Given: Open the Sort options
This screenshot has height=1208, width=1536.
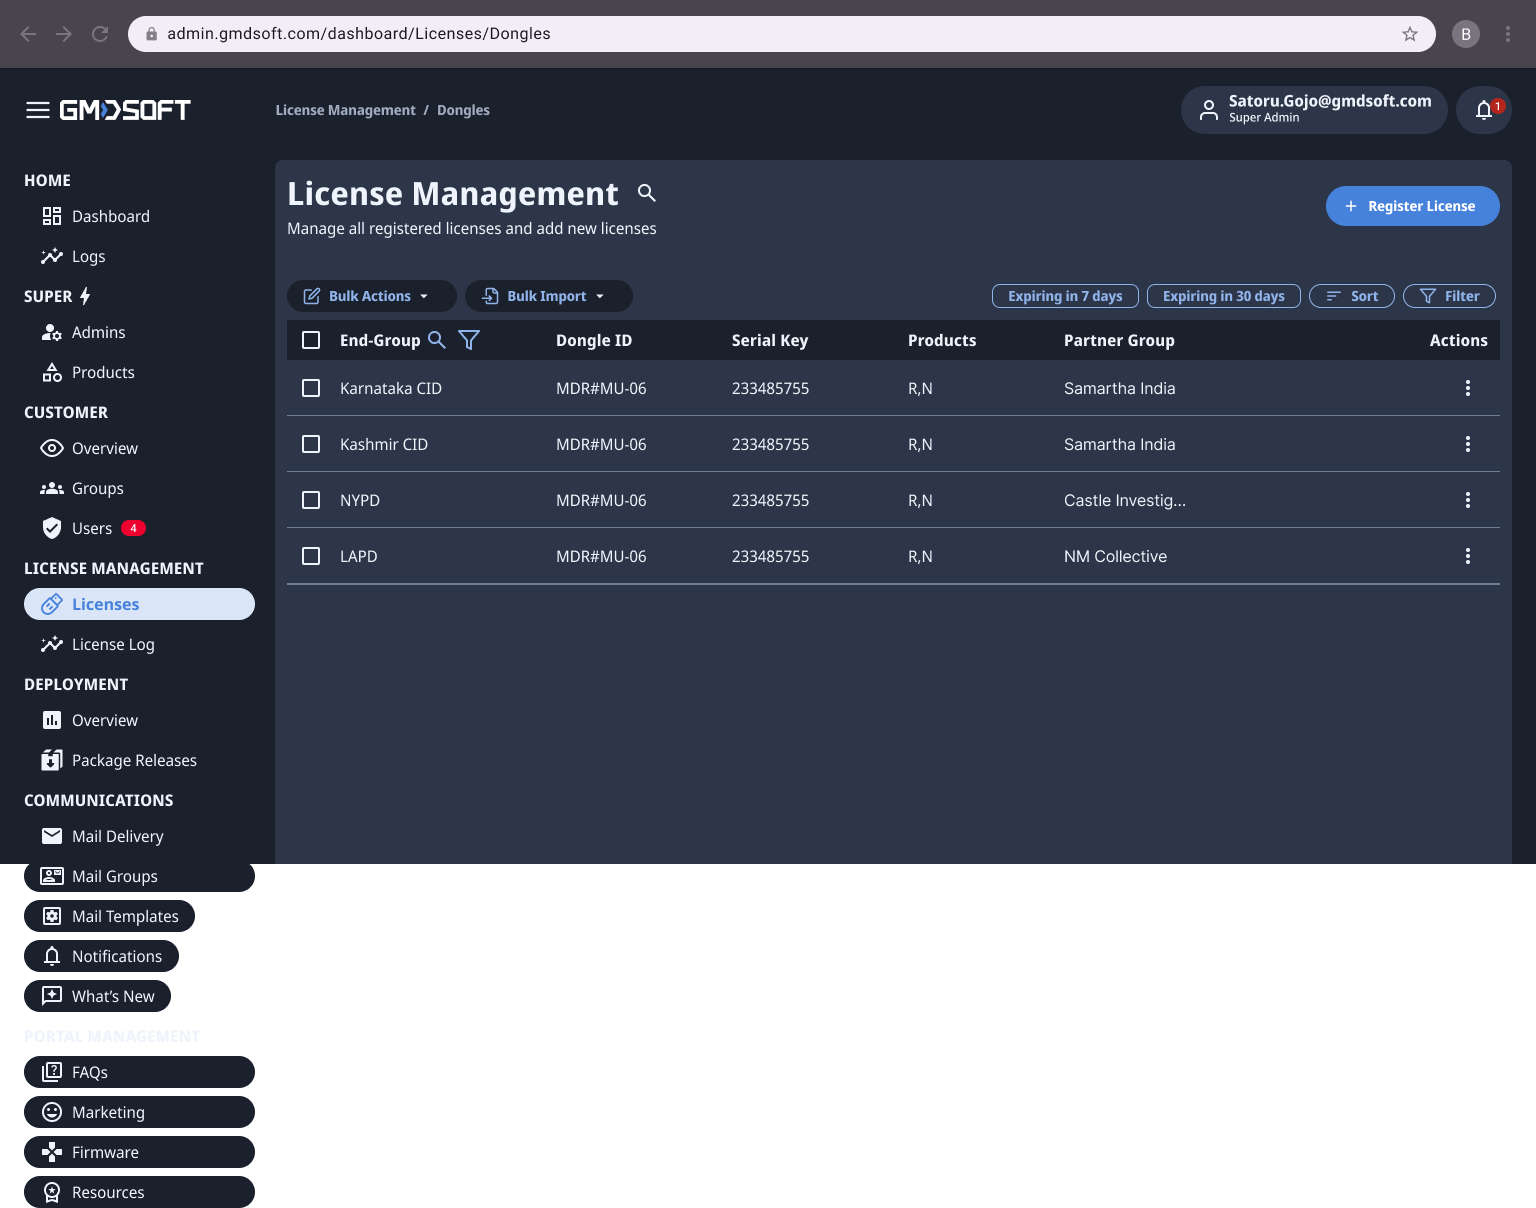Looking at the screenshot, I should tap(1352, 296).
